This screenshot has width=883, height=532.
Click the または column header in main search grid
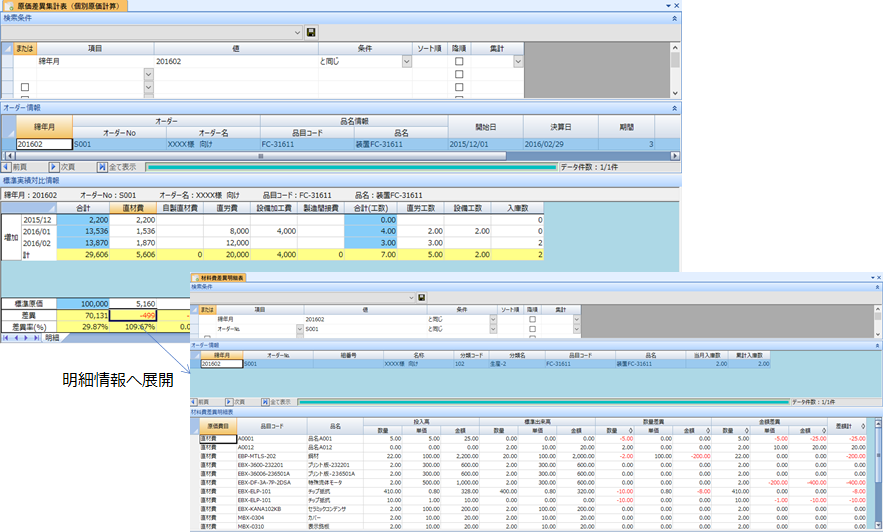[25, 48]
